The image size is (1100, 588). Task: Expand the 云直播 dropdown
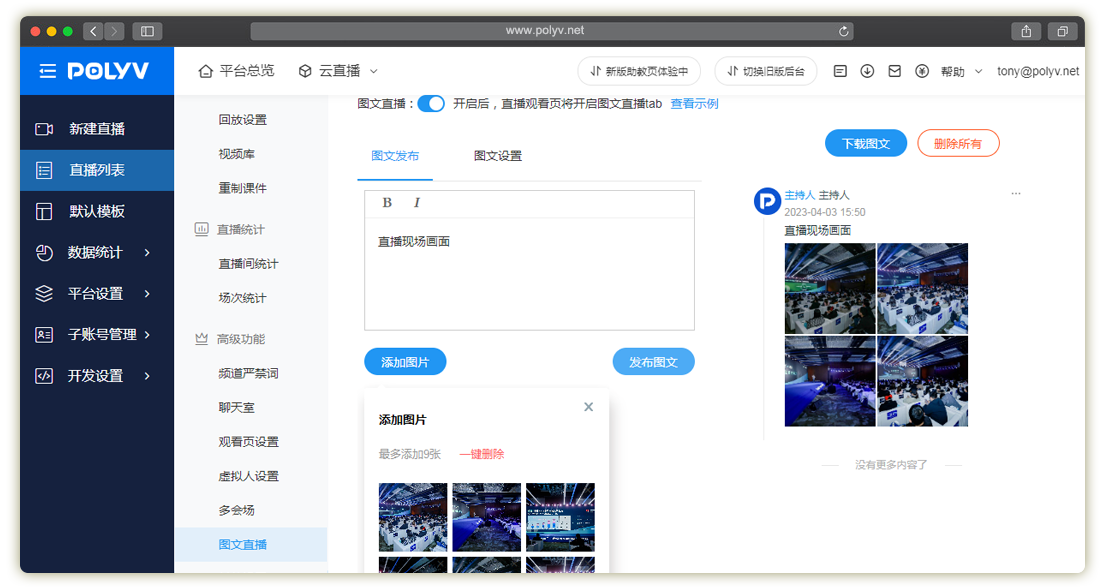(x=339, y=71)
